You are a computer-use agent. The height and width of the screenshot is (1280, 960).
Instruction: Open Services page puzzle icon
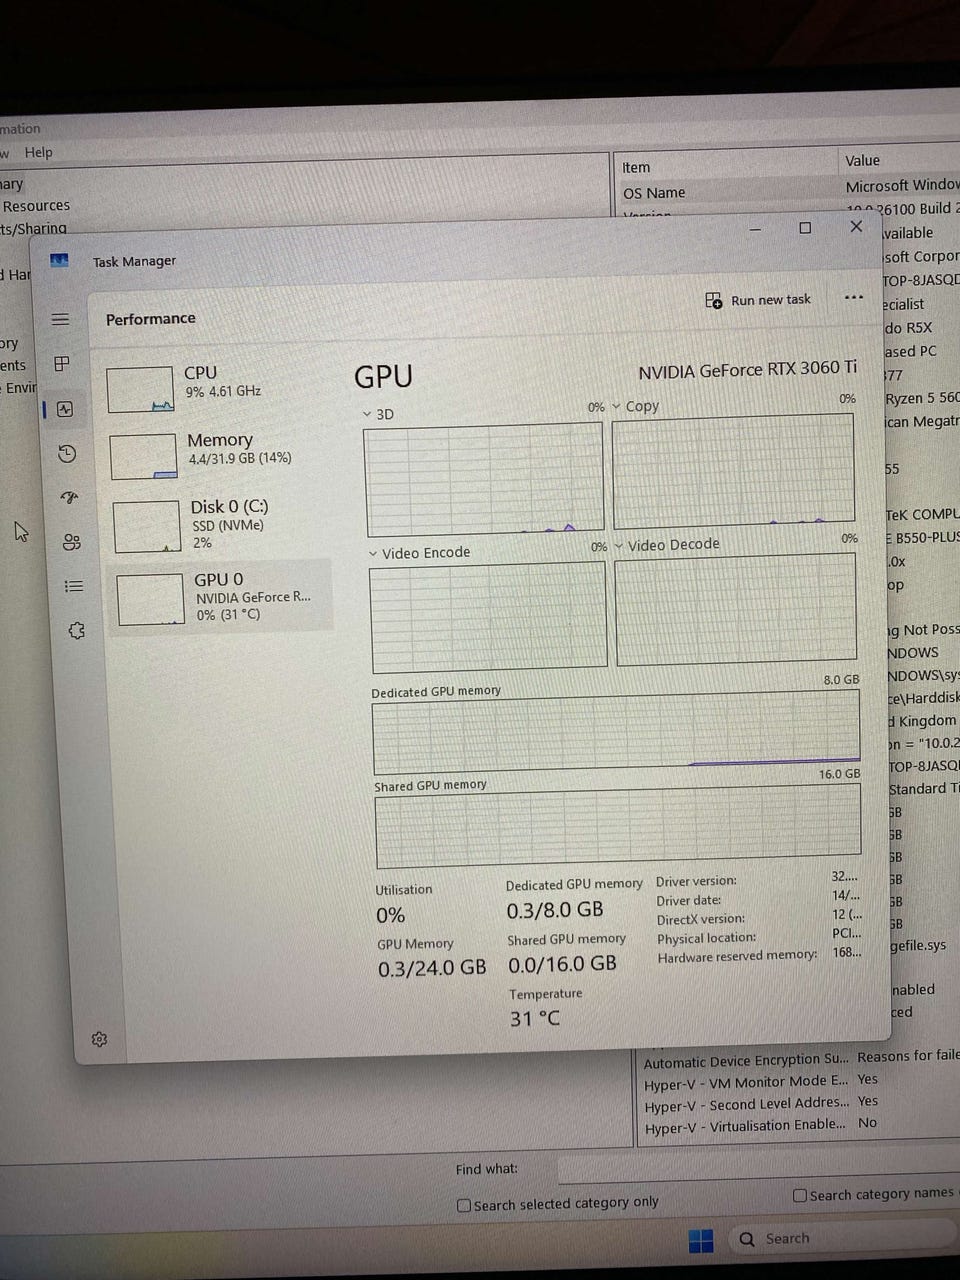click(76, 631)
